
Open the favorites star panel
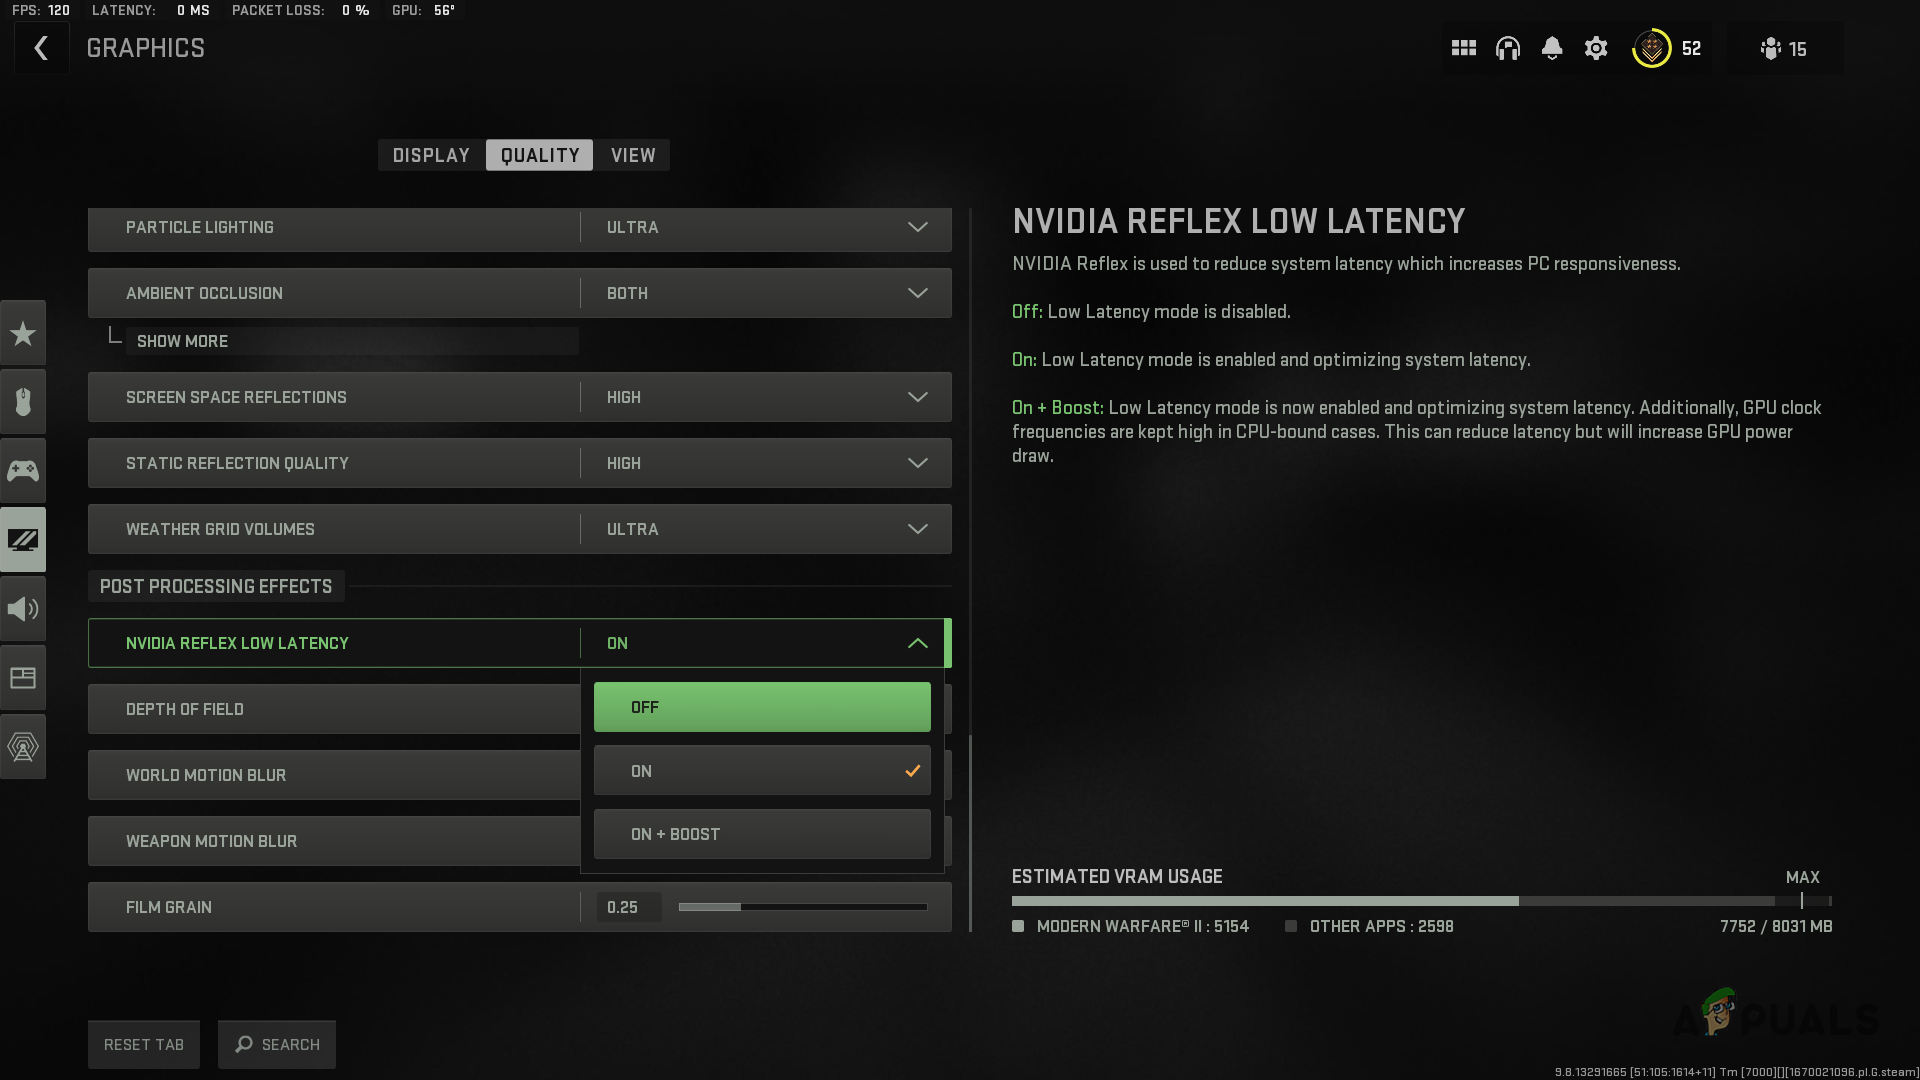coord(22,333)
